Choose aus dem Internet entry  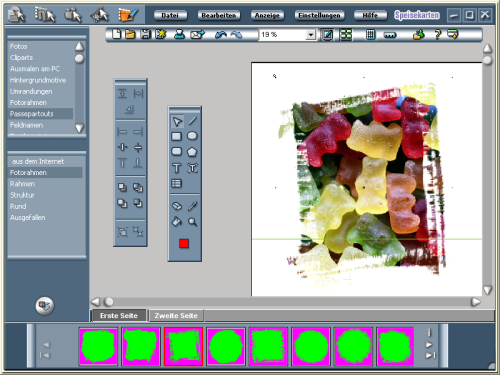[x=38, y=161]
